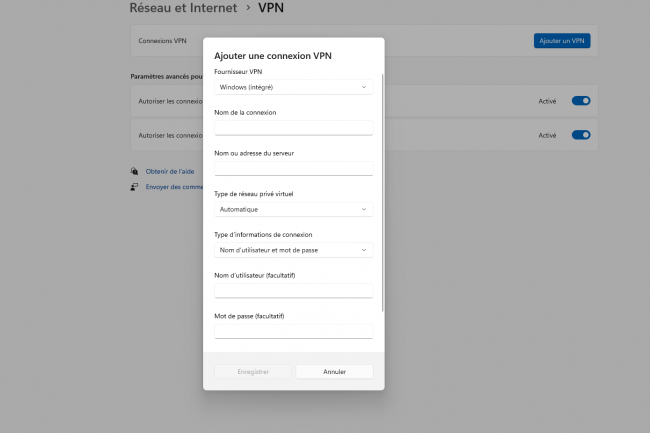Image resolution: width=650 pixels, height=433 pixels.
Task: Open Type d'informations de connexion dropdown
Action: [x=293, y=250]
